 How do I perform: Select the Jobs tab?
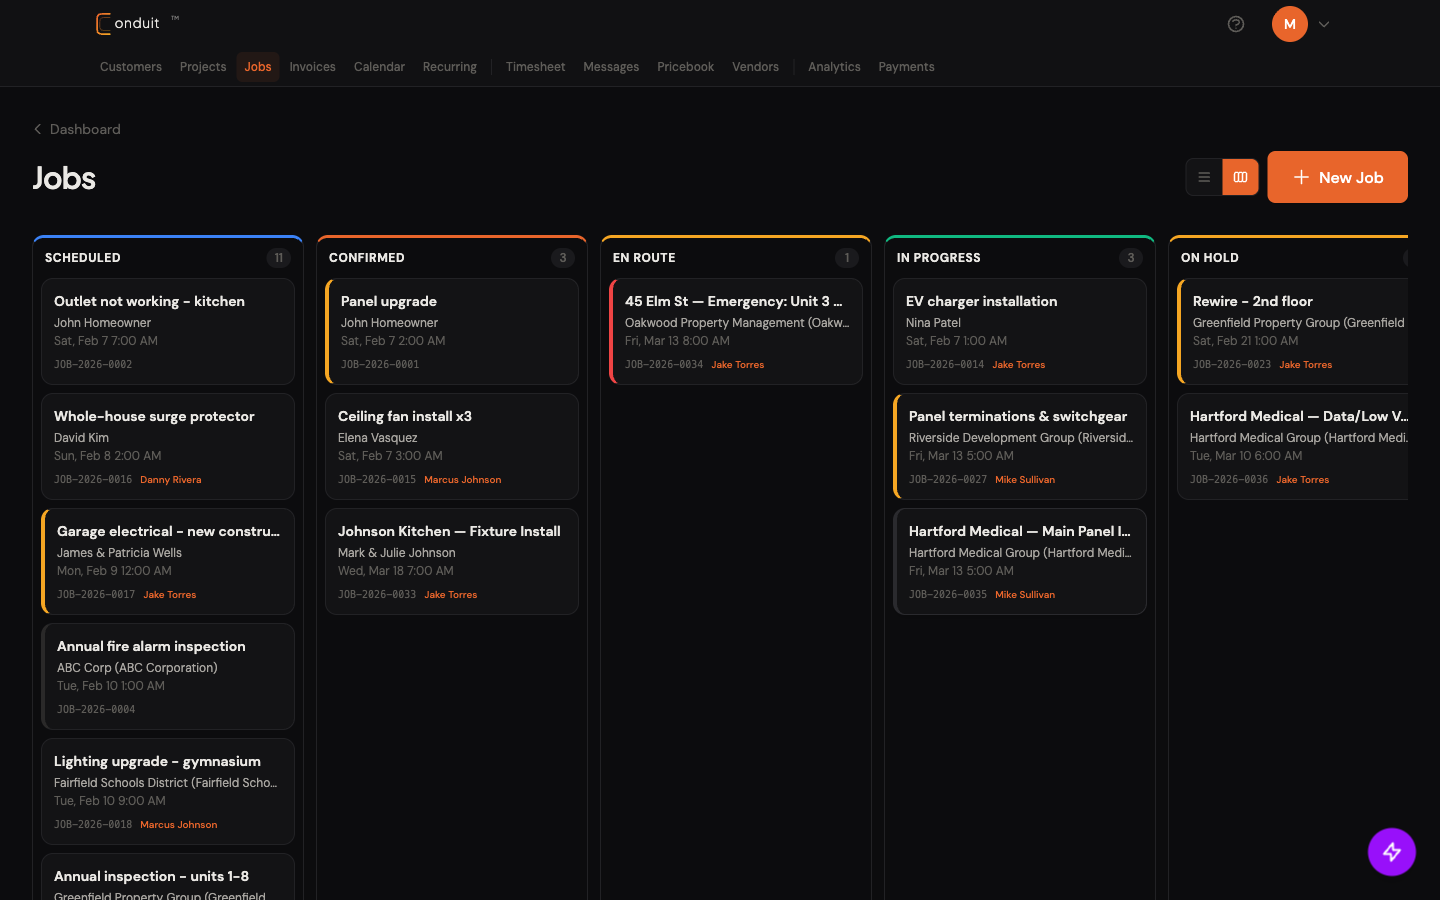[x=258, y=67]
